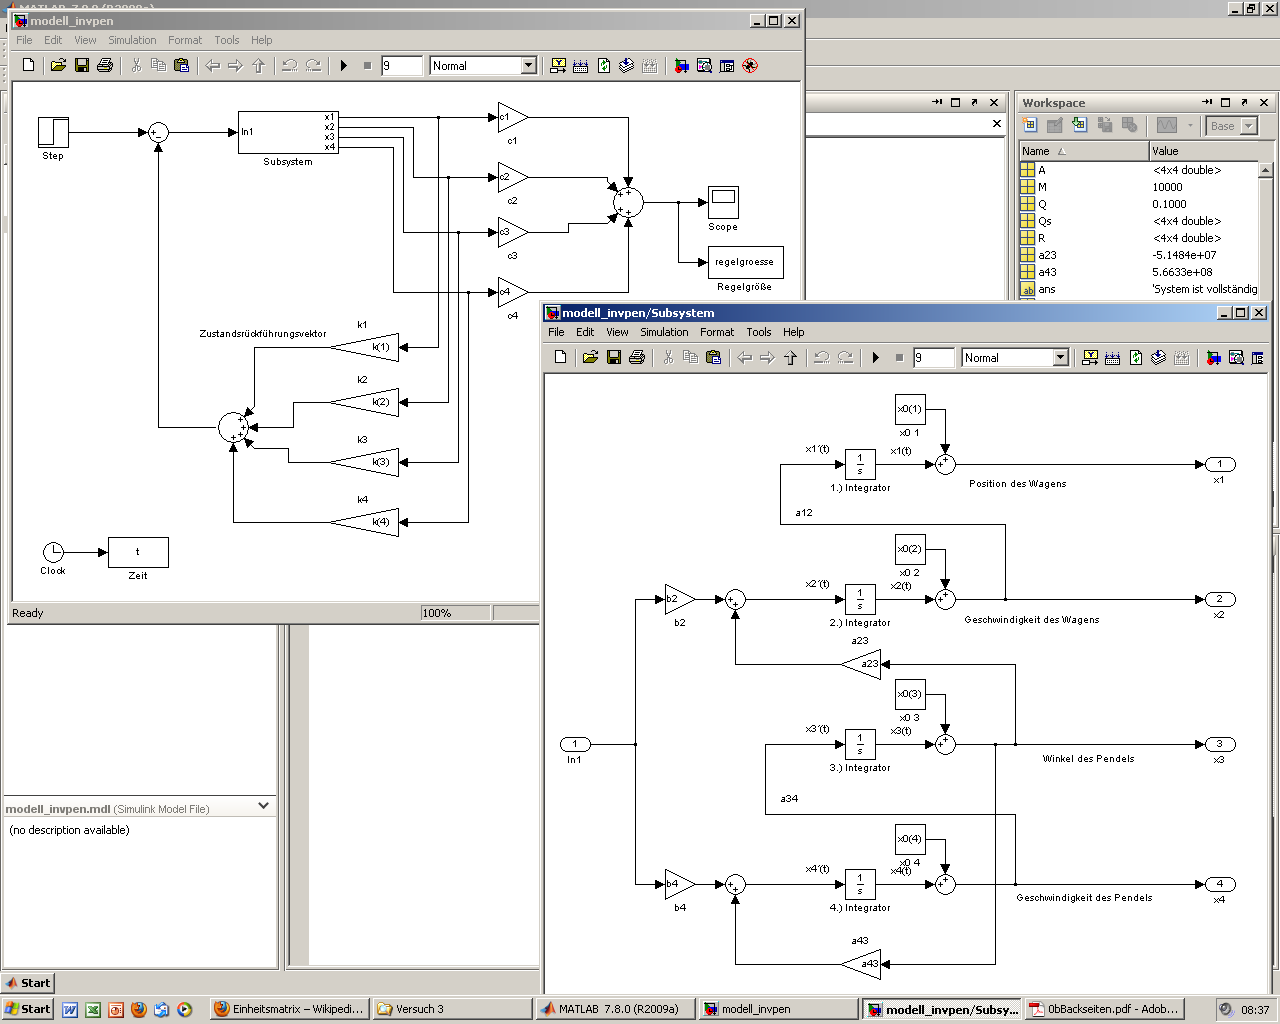Open simulation mode dropdown in Subsystem window
Image resolution: width=1280 pixels, height=1024 pixels.
tap(1061, 357)
